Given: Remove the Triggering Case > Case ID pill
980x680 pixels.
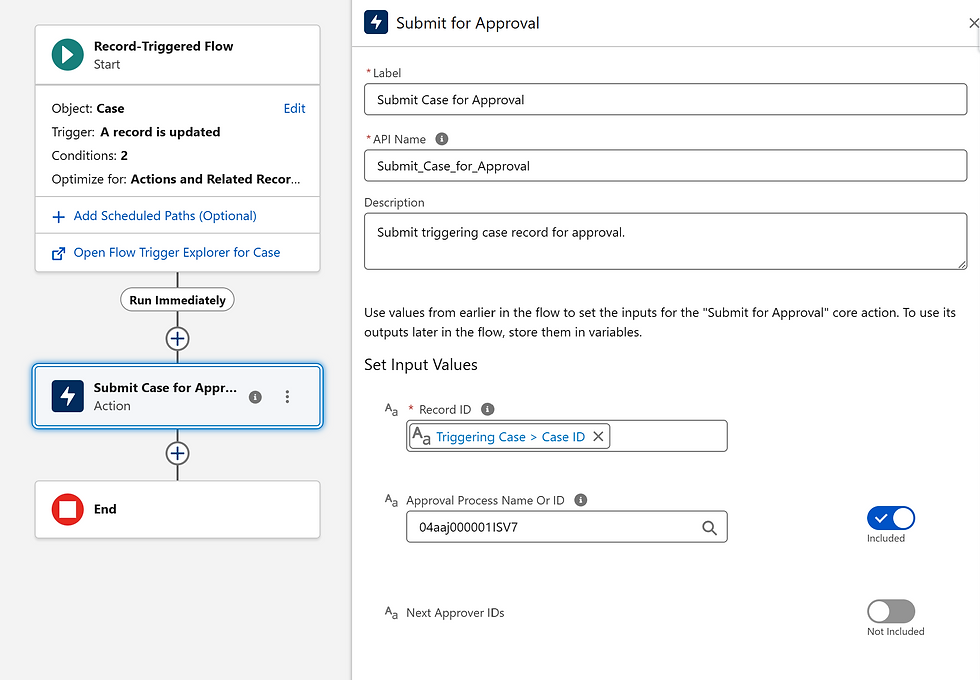Looking at the screenshot, I should click(x=598, y=436).
